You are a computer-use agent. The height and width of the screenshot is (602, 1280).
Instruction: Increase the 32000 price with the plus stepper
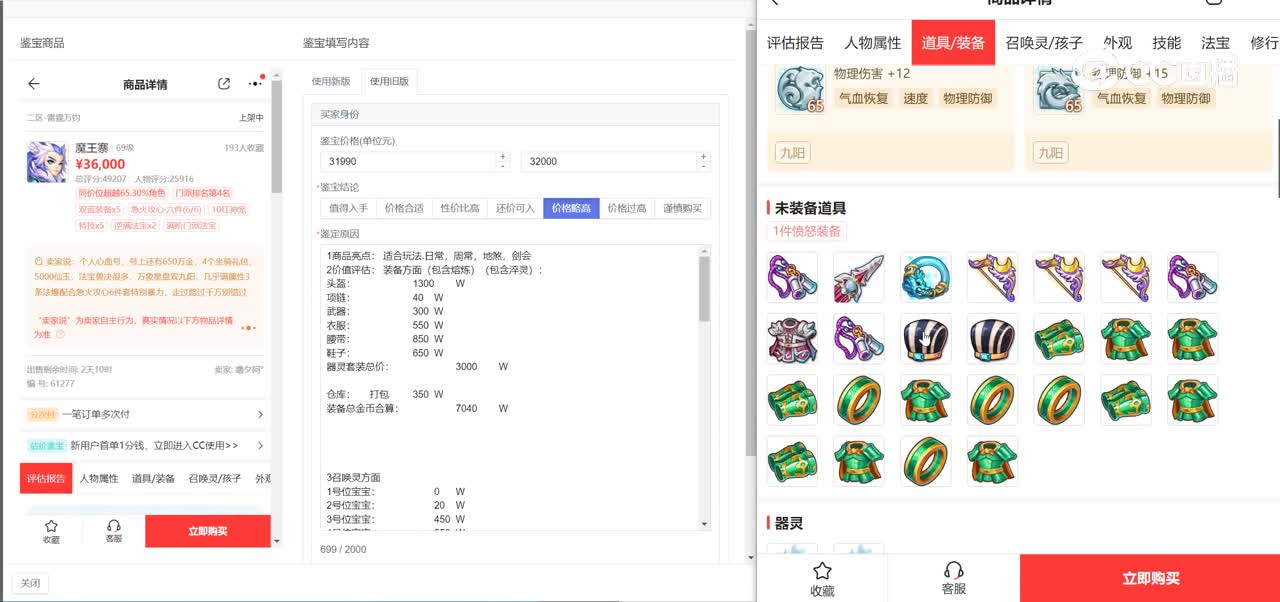703,156
